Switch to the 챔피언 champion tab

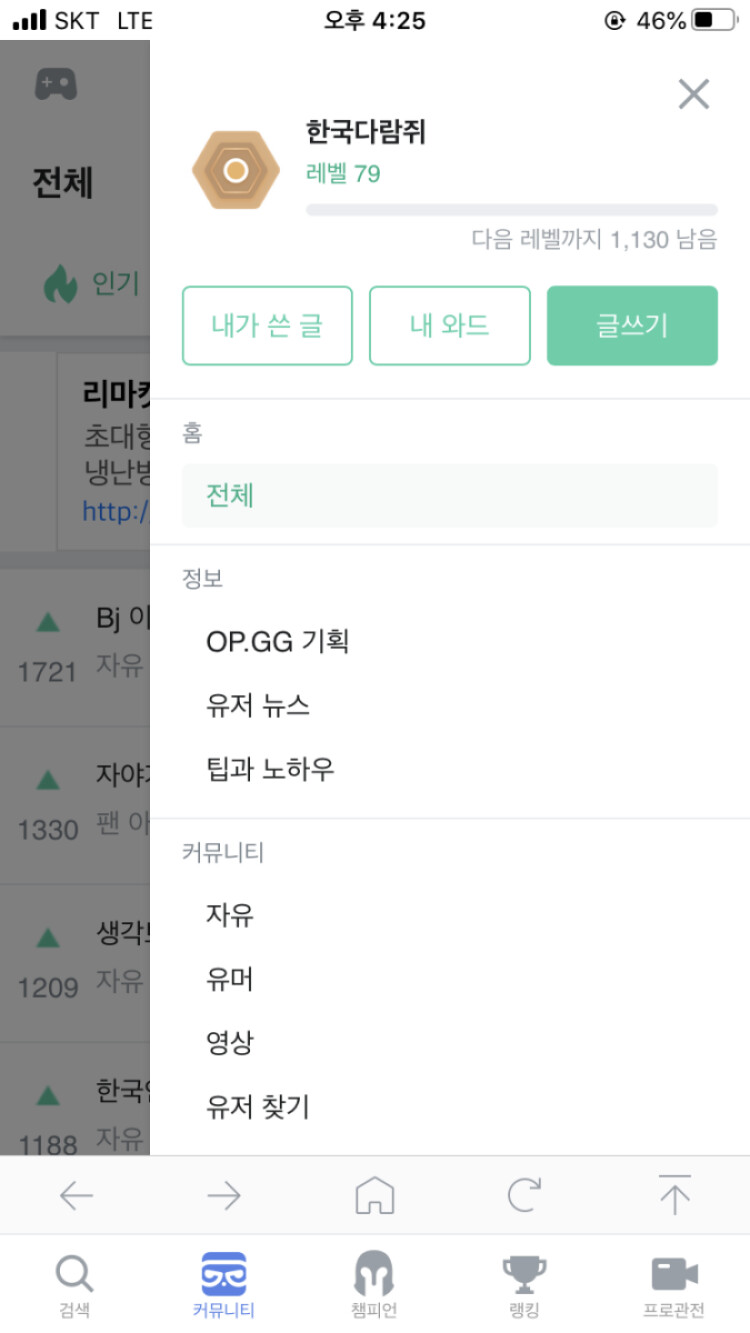(374, 1285)
